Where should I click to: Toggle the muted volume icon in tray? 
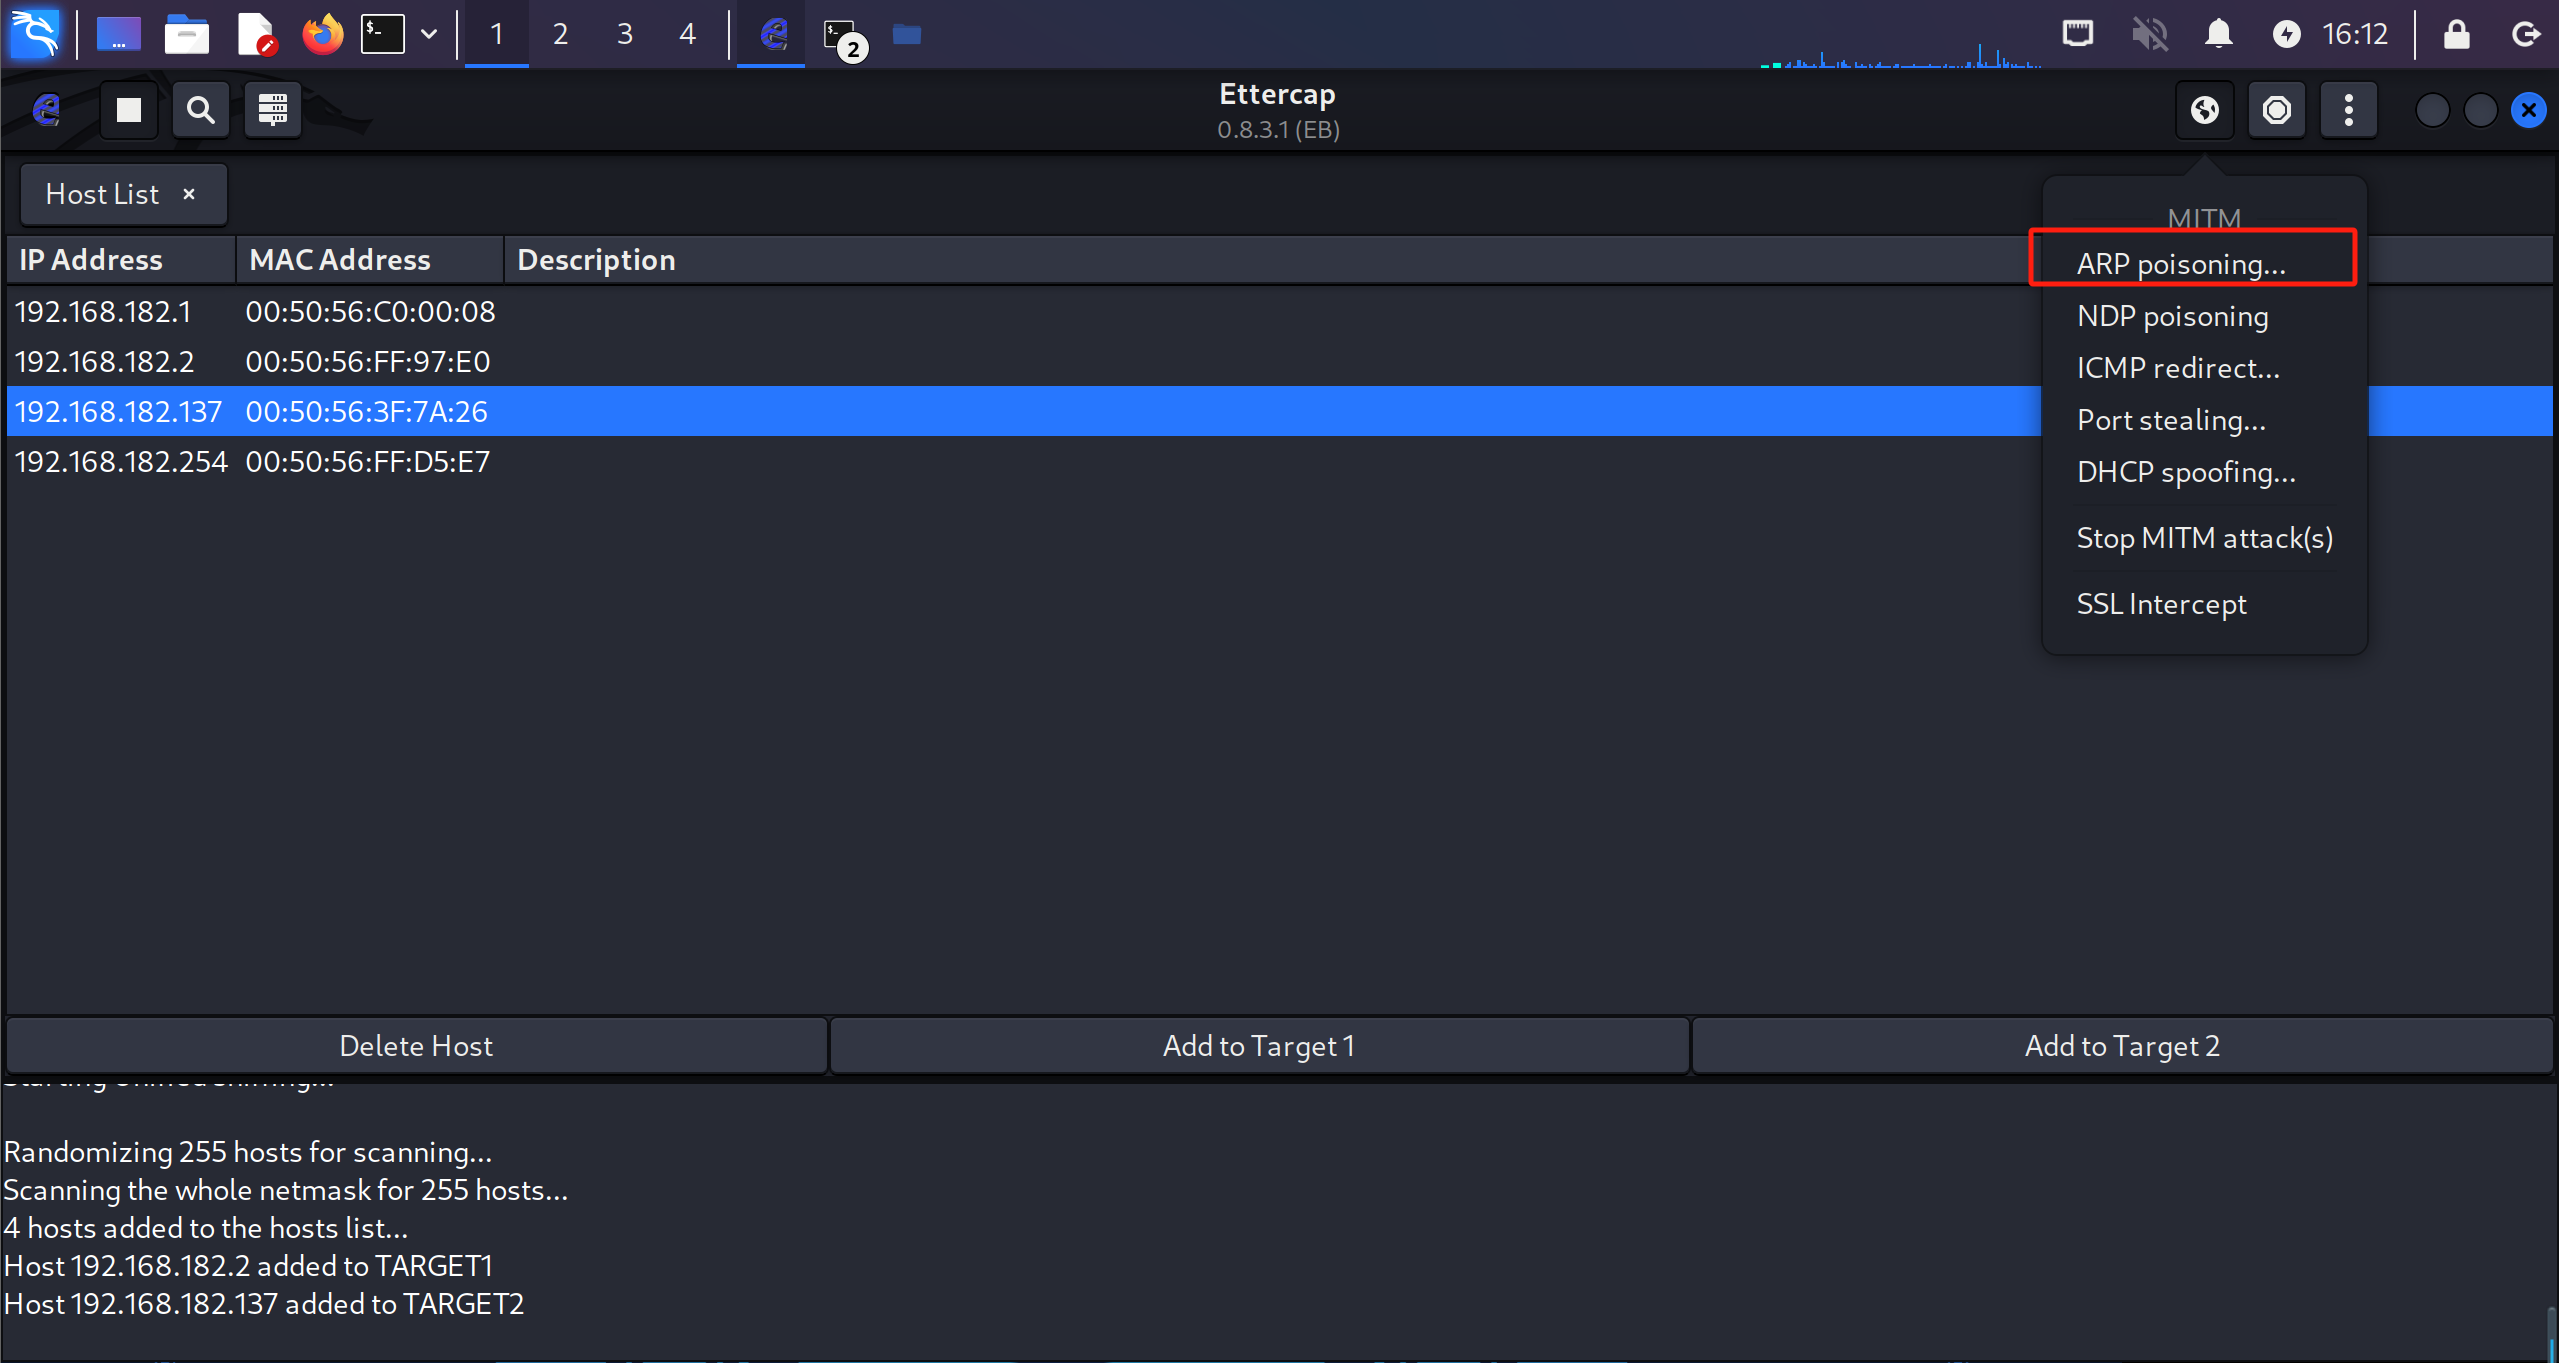coord(2149,35)
